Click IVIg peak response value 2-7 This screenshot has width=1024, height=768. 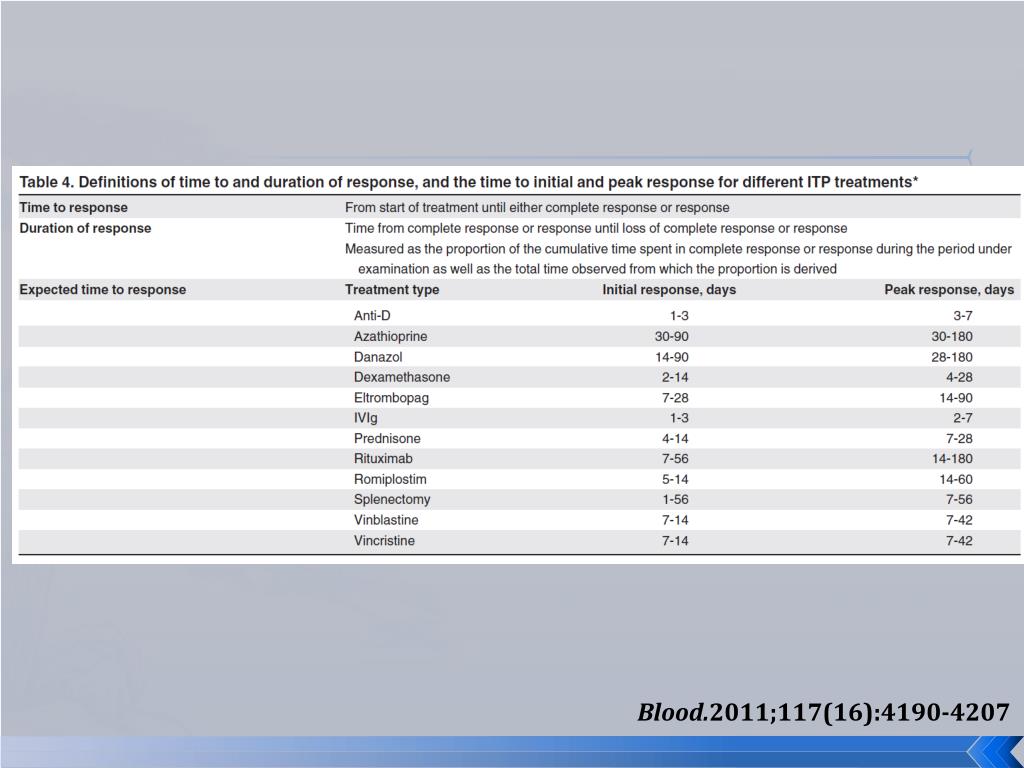click(963, 418)
